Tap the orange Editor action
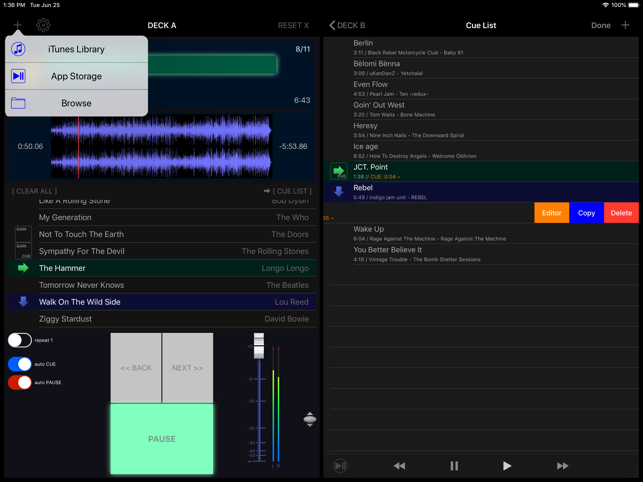This screenshot has width=643, height=482. tap(552, 213)
